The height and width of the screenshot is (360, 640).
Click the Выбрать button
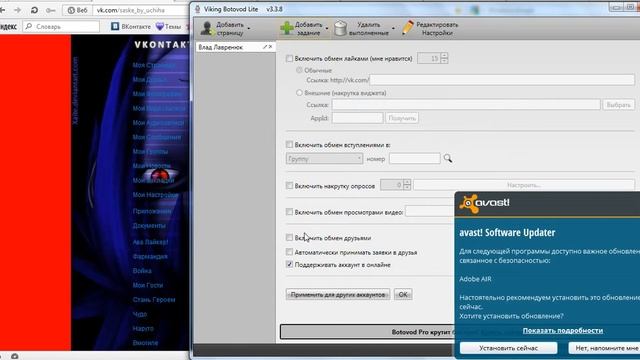618,105
